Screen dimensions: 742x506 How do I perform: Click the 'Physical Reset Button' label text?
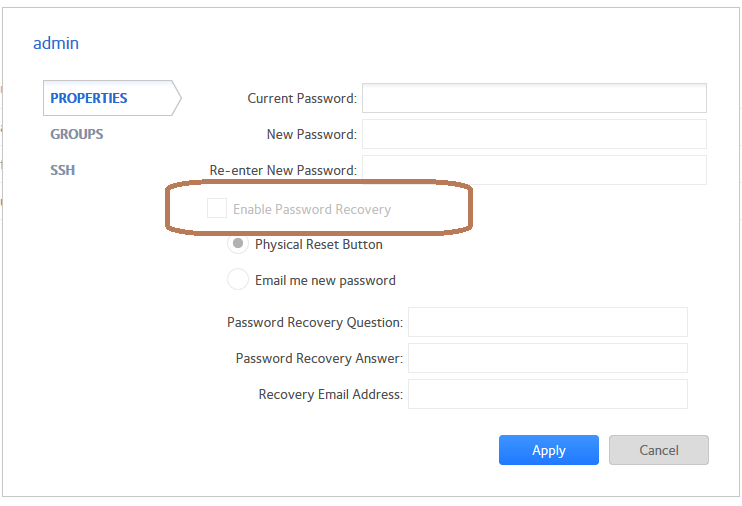click(318, 244)
